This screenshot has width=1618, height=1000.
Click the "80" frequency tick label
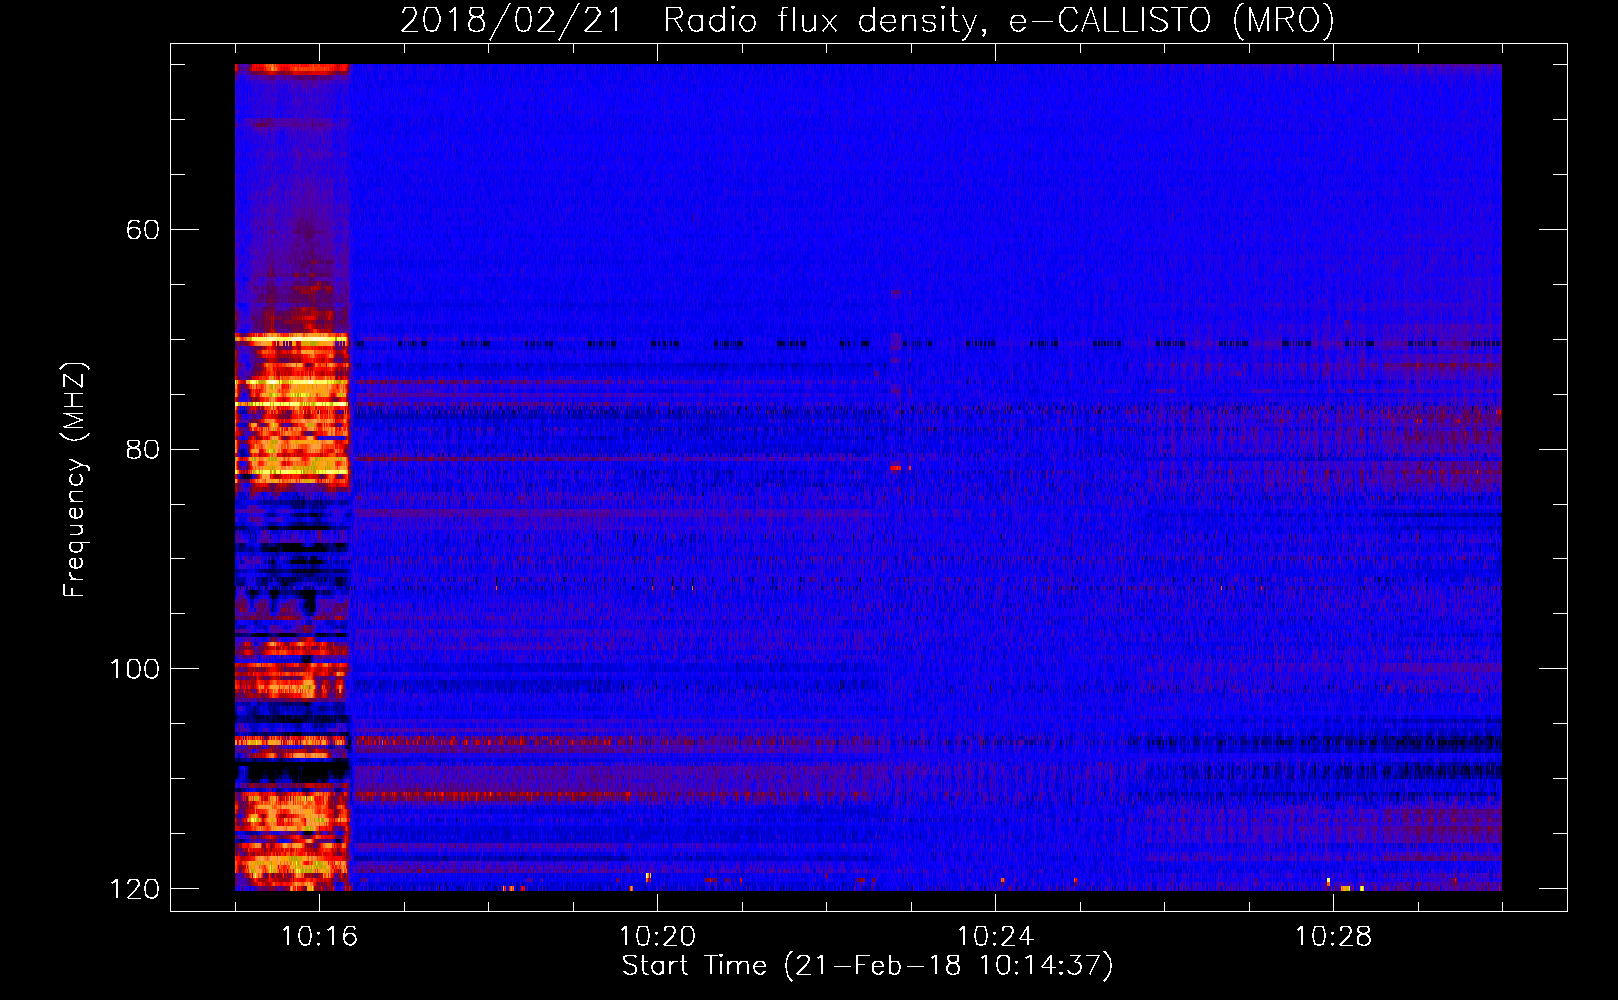(x=143, y=449)
